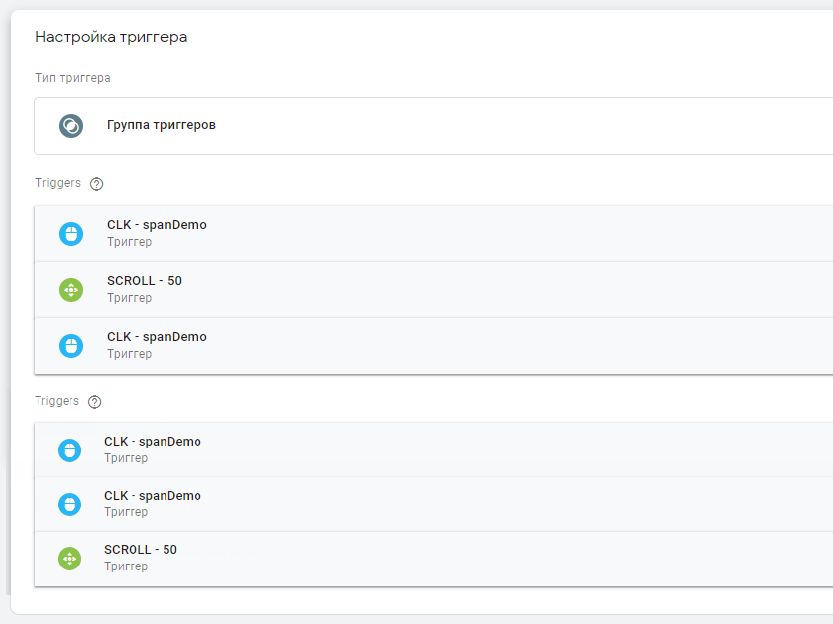This screenshot has width=833, height=624.
Task: Click the click icon beside second CLK - spanDemo below
Action: tap(70, 503)
